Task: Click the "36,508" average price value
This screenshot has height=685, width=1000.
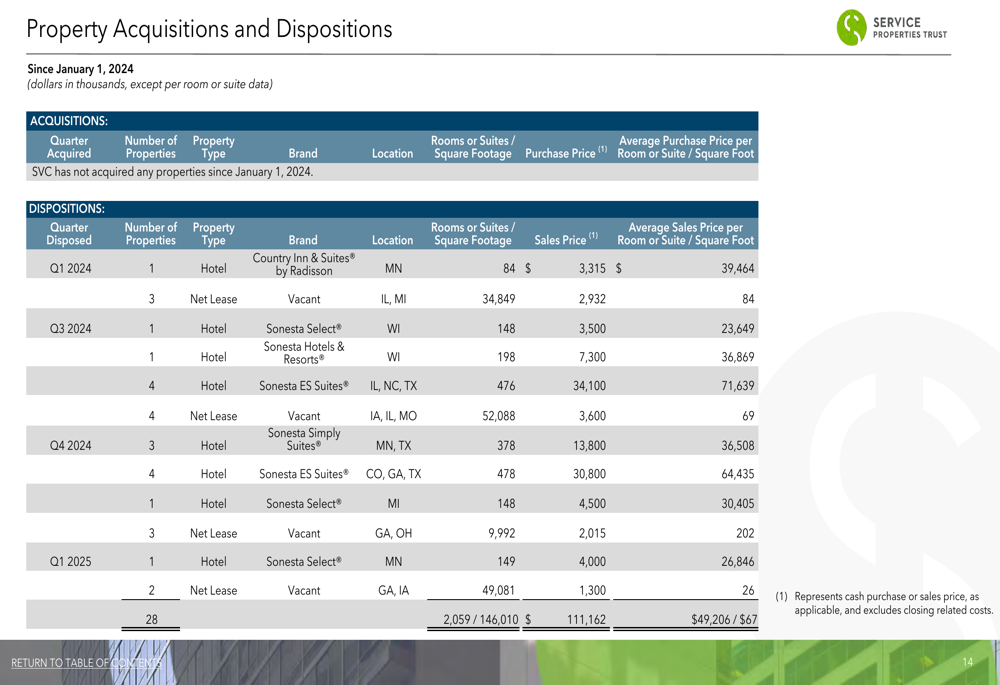Action: [x=738, y=445]
